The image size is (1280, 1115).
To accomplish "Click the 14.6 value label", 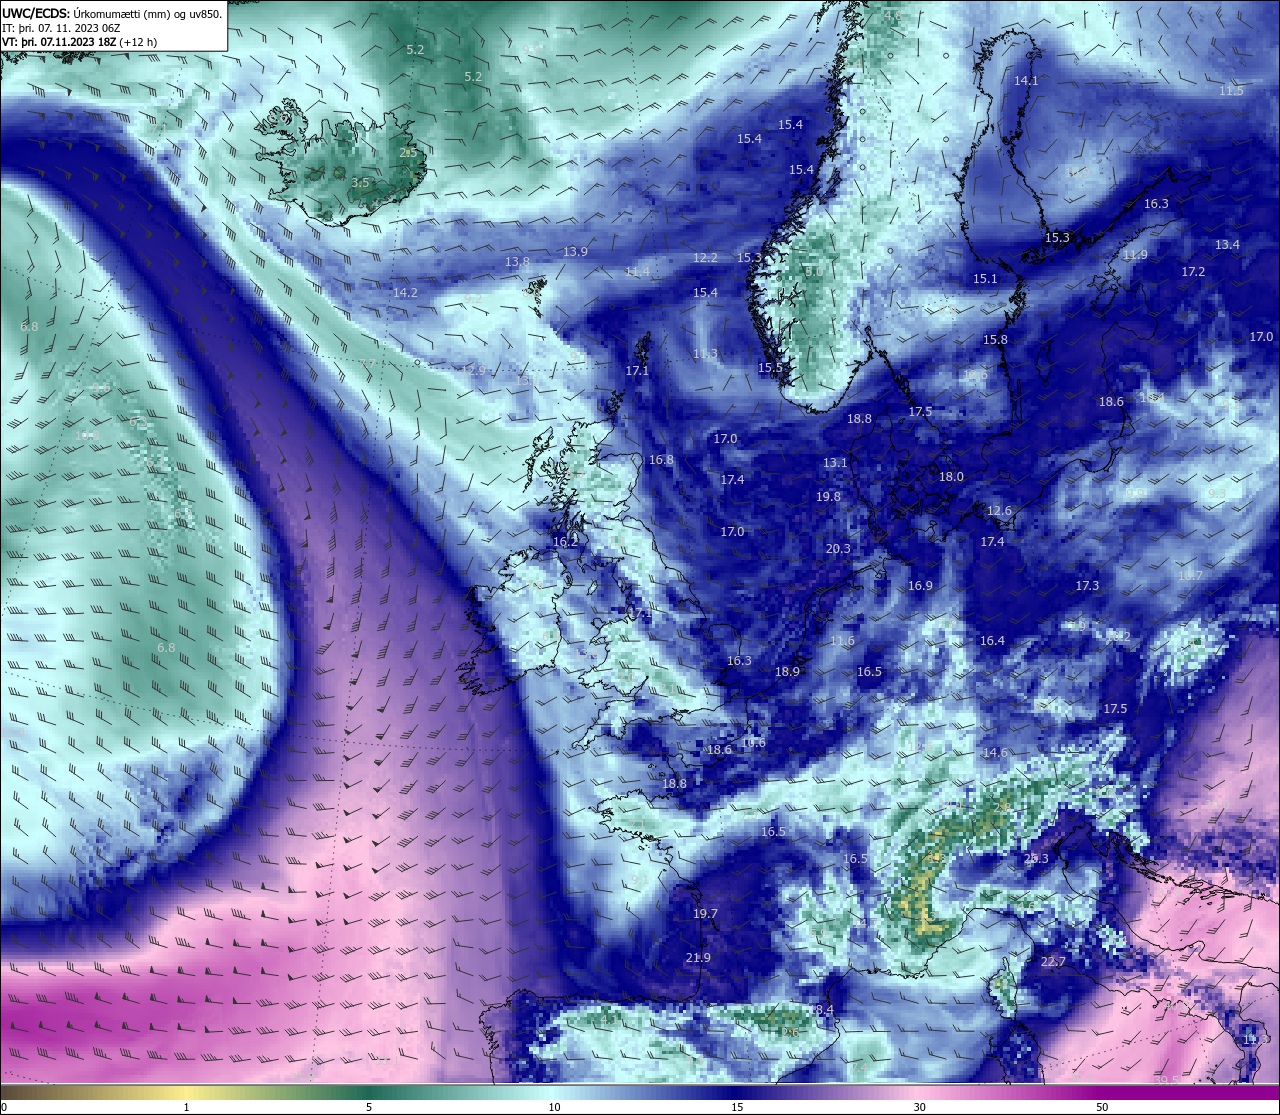I will (x=994, y=753).
